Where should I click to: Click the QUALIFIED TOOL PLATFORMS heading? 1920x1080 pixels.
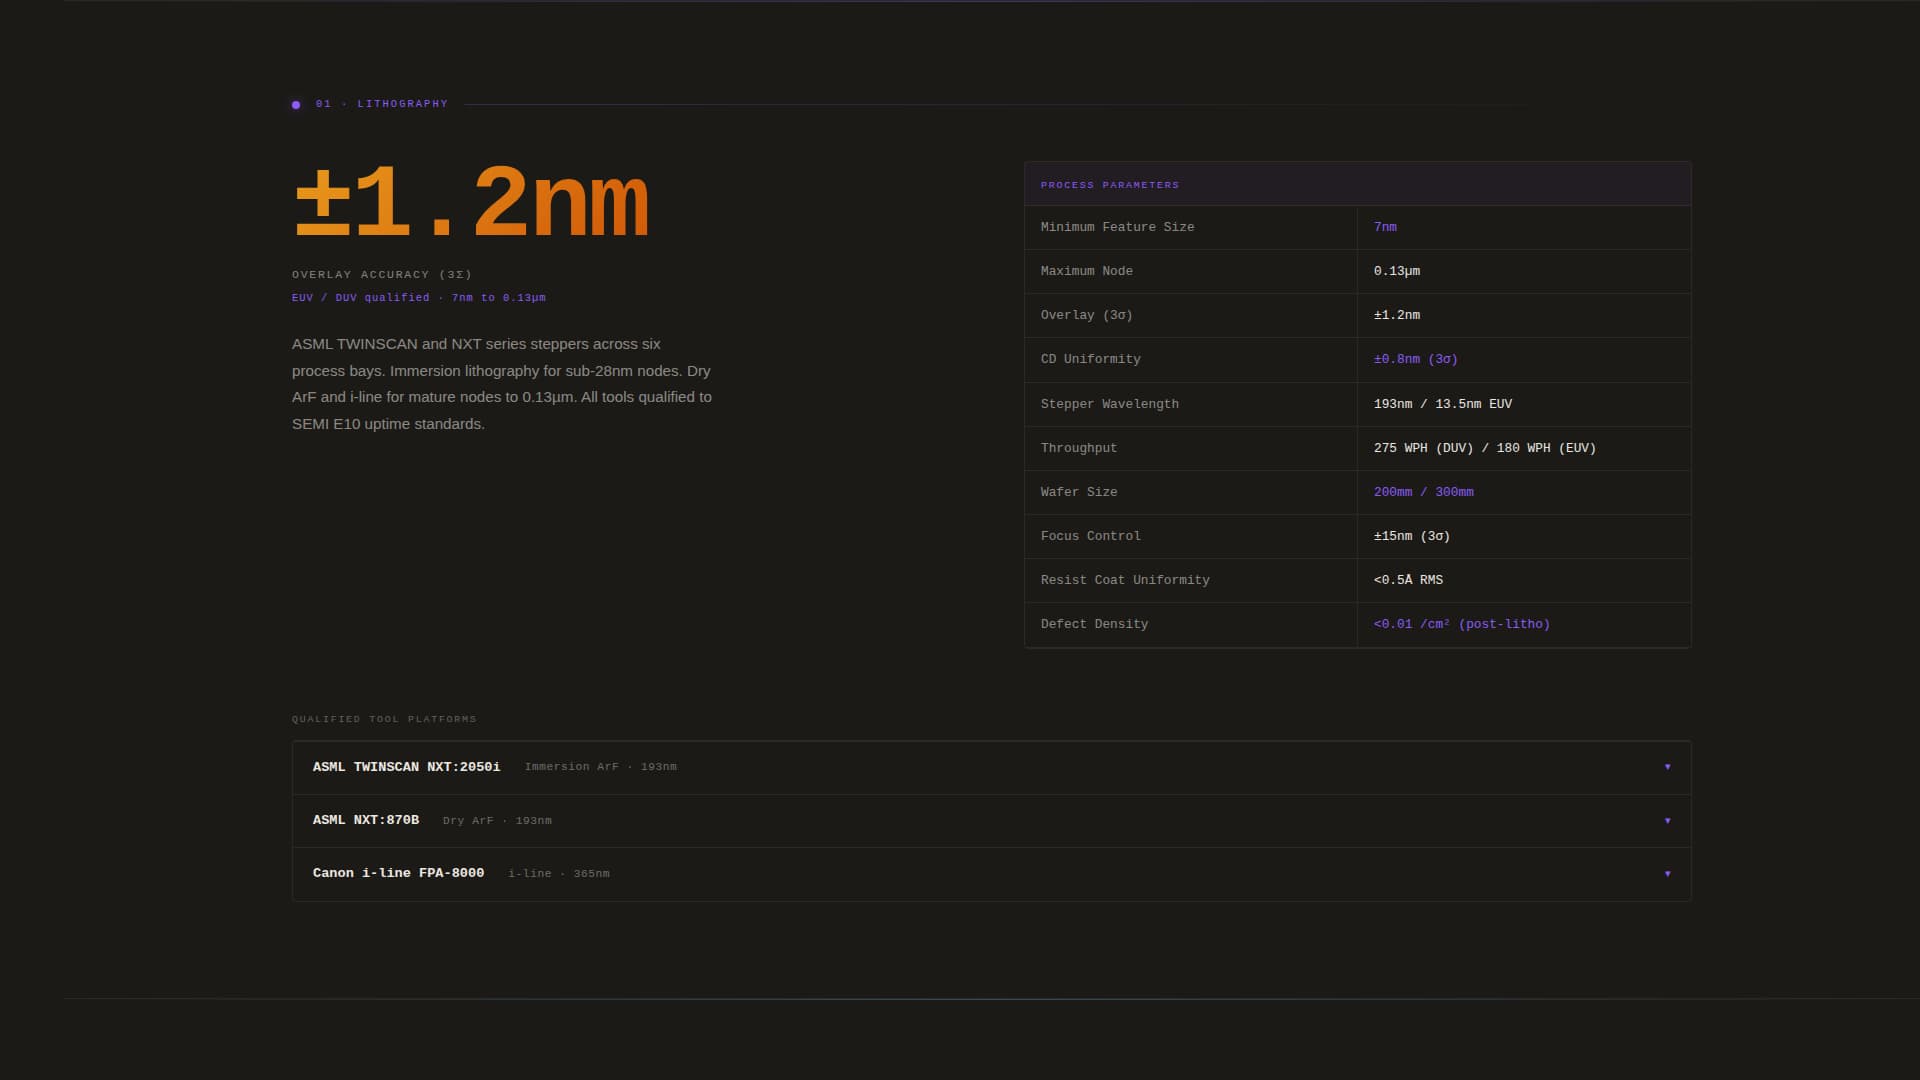[x=383, y=718]
